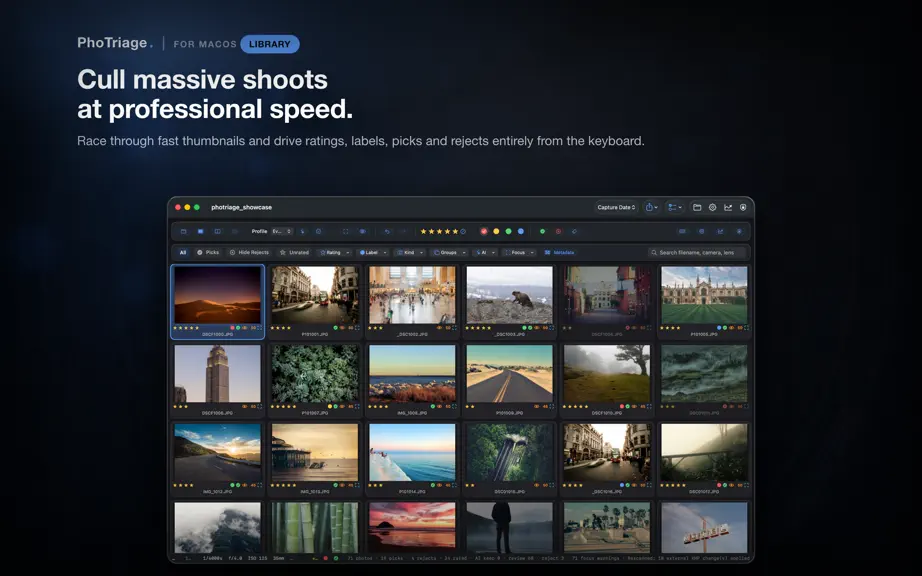Screen dimensions: 922x576
Task: Toggle eye icon on _DSC1002.JPG card
Action: pyautogui.click(x=439, y=328)
